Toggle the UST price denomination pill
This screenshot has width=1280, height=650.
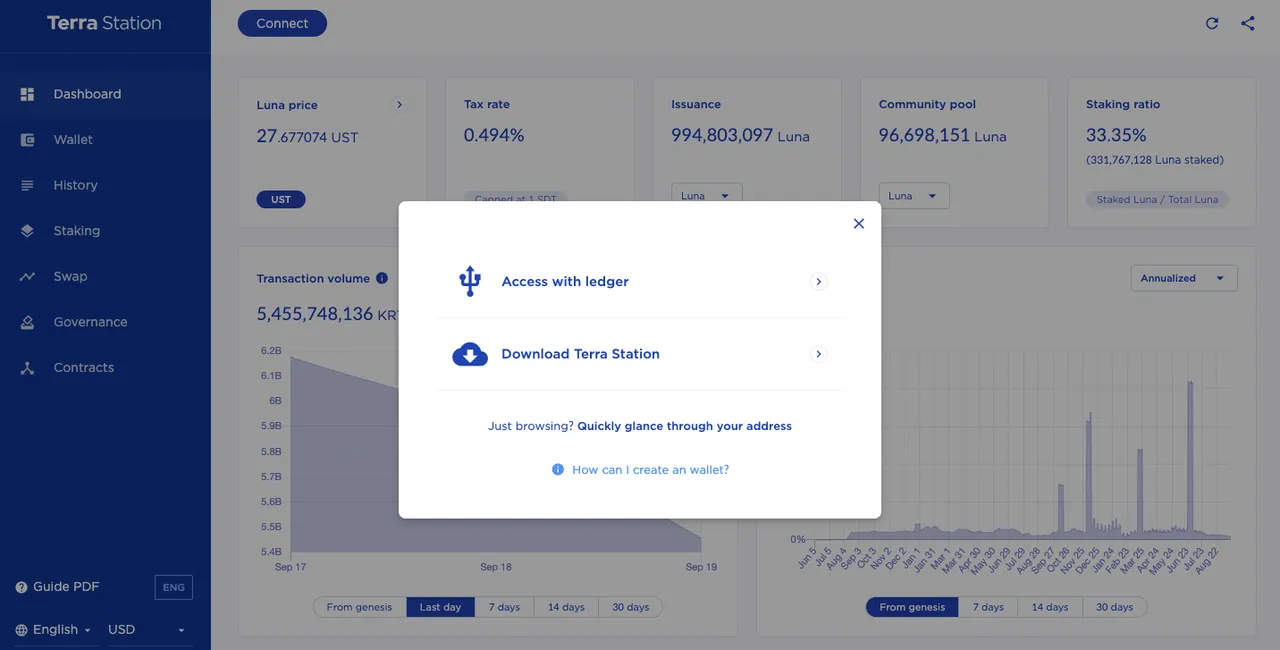pos(281,199)
